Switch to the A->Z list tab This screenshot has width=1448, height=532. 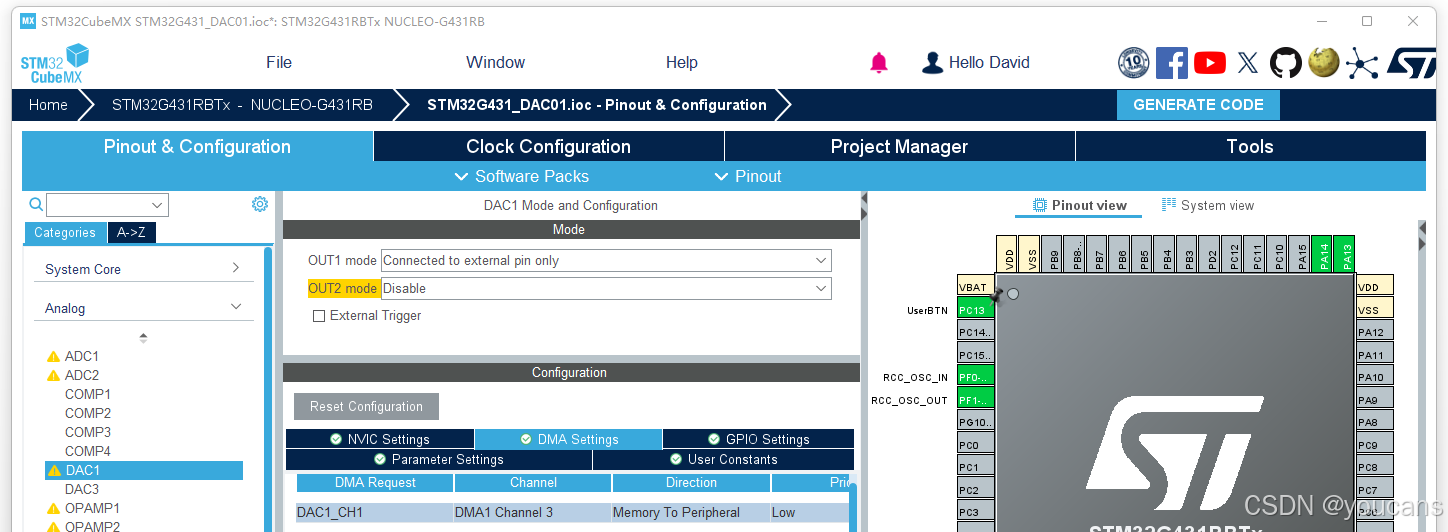pyautogui.click(x=132, y=232)
